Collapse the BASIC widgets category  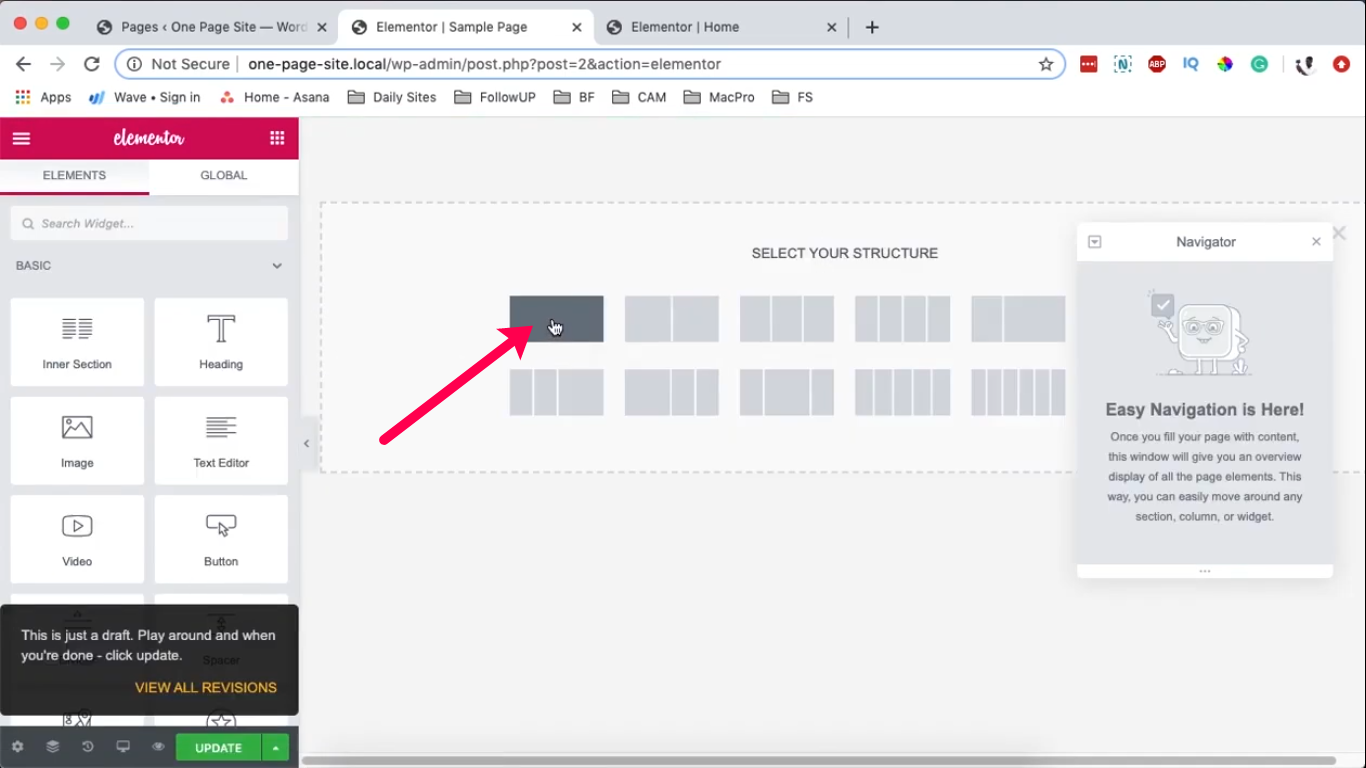pyautogui.click(x=277, y=266)
